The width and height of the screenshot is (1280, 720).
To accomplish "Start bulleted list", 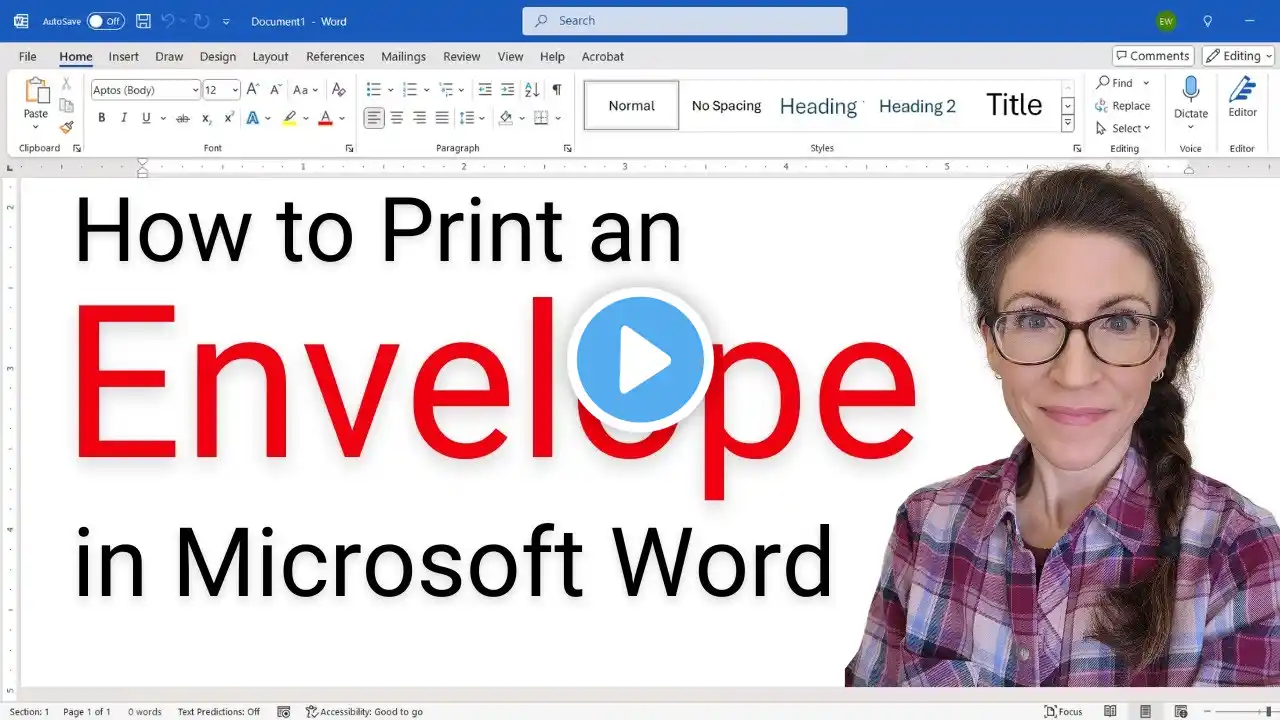I will pyautogui.click(x=373, y=90).
